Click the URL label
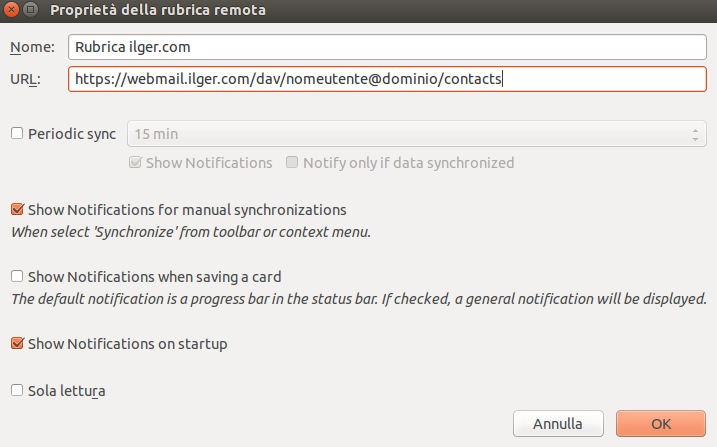Viewport: 717px width, 447px height. 26,79
